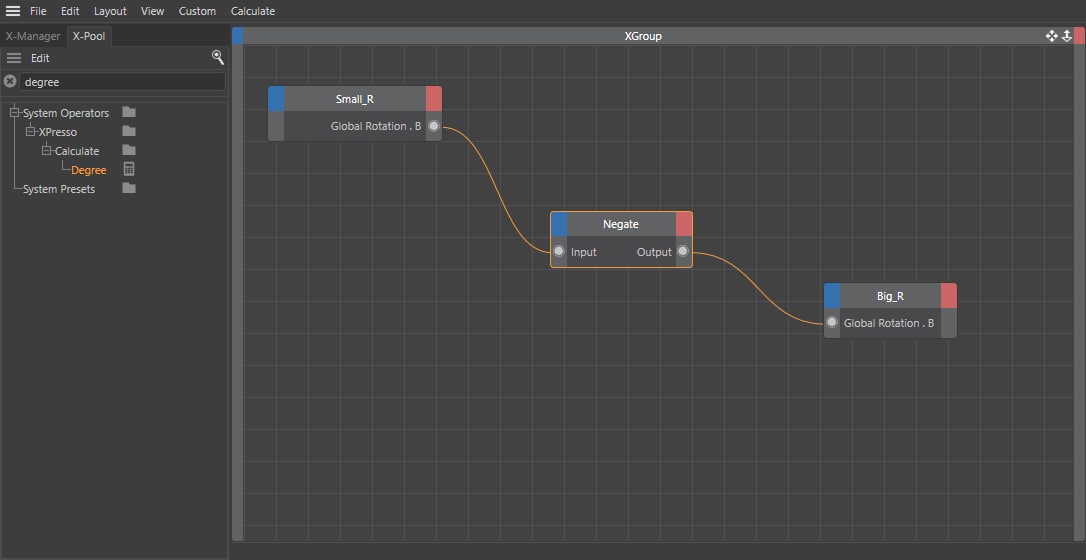Click folder icon beside XPresso
The height and width of the screenshot is (560, 1086).
click(129, 131)
